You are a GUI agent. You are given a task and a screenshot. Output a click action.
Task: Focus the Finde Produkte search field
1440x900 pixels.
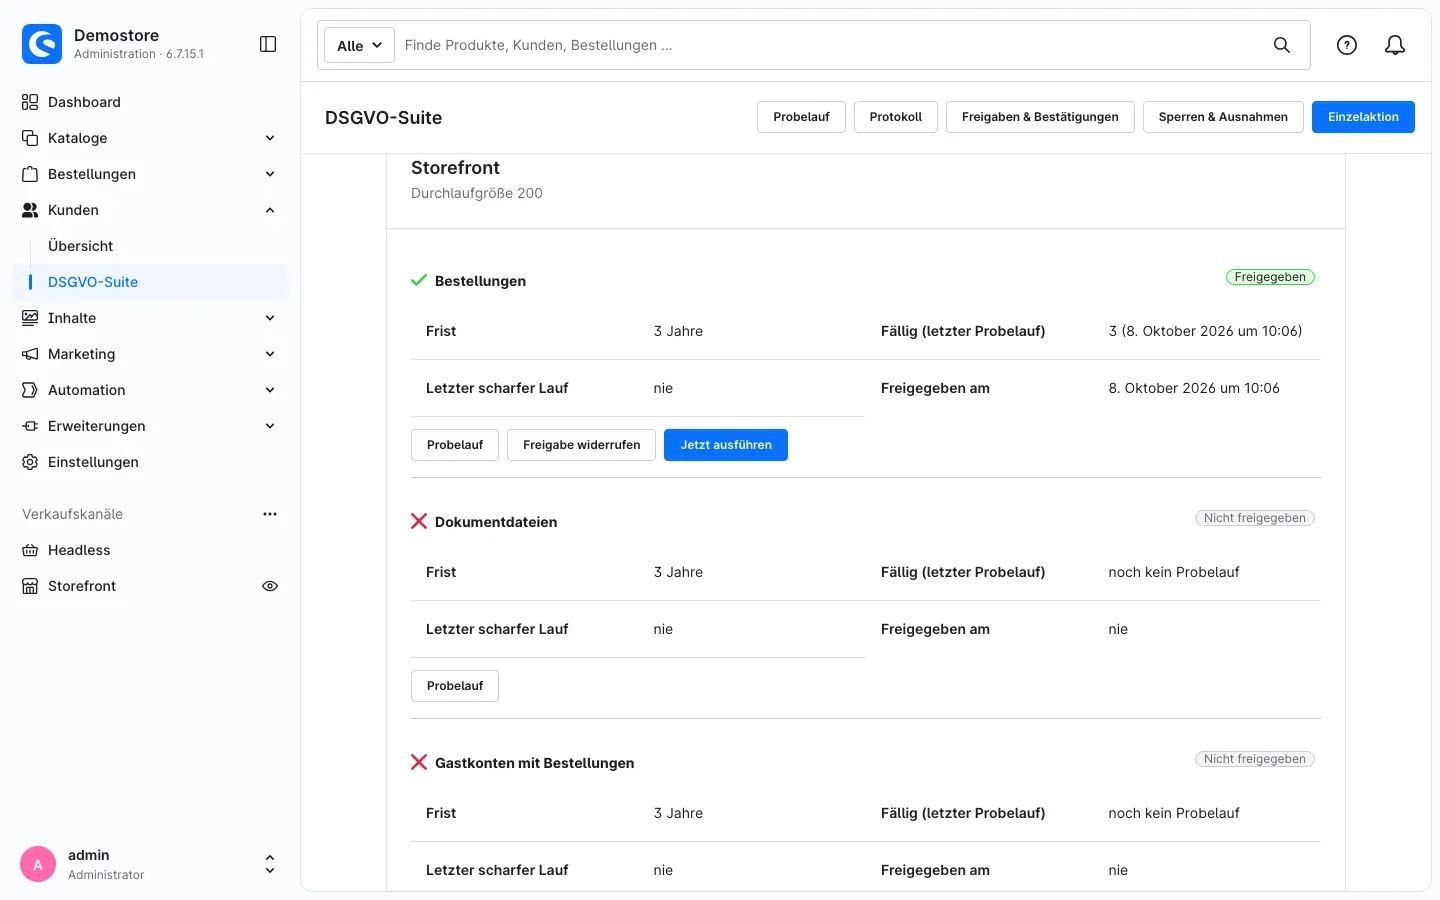[x=830, y=45]
